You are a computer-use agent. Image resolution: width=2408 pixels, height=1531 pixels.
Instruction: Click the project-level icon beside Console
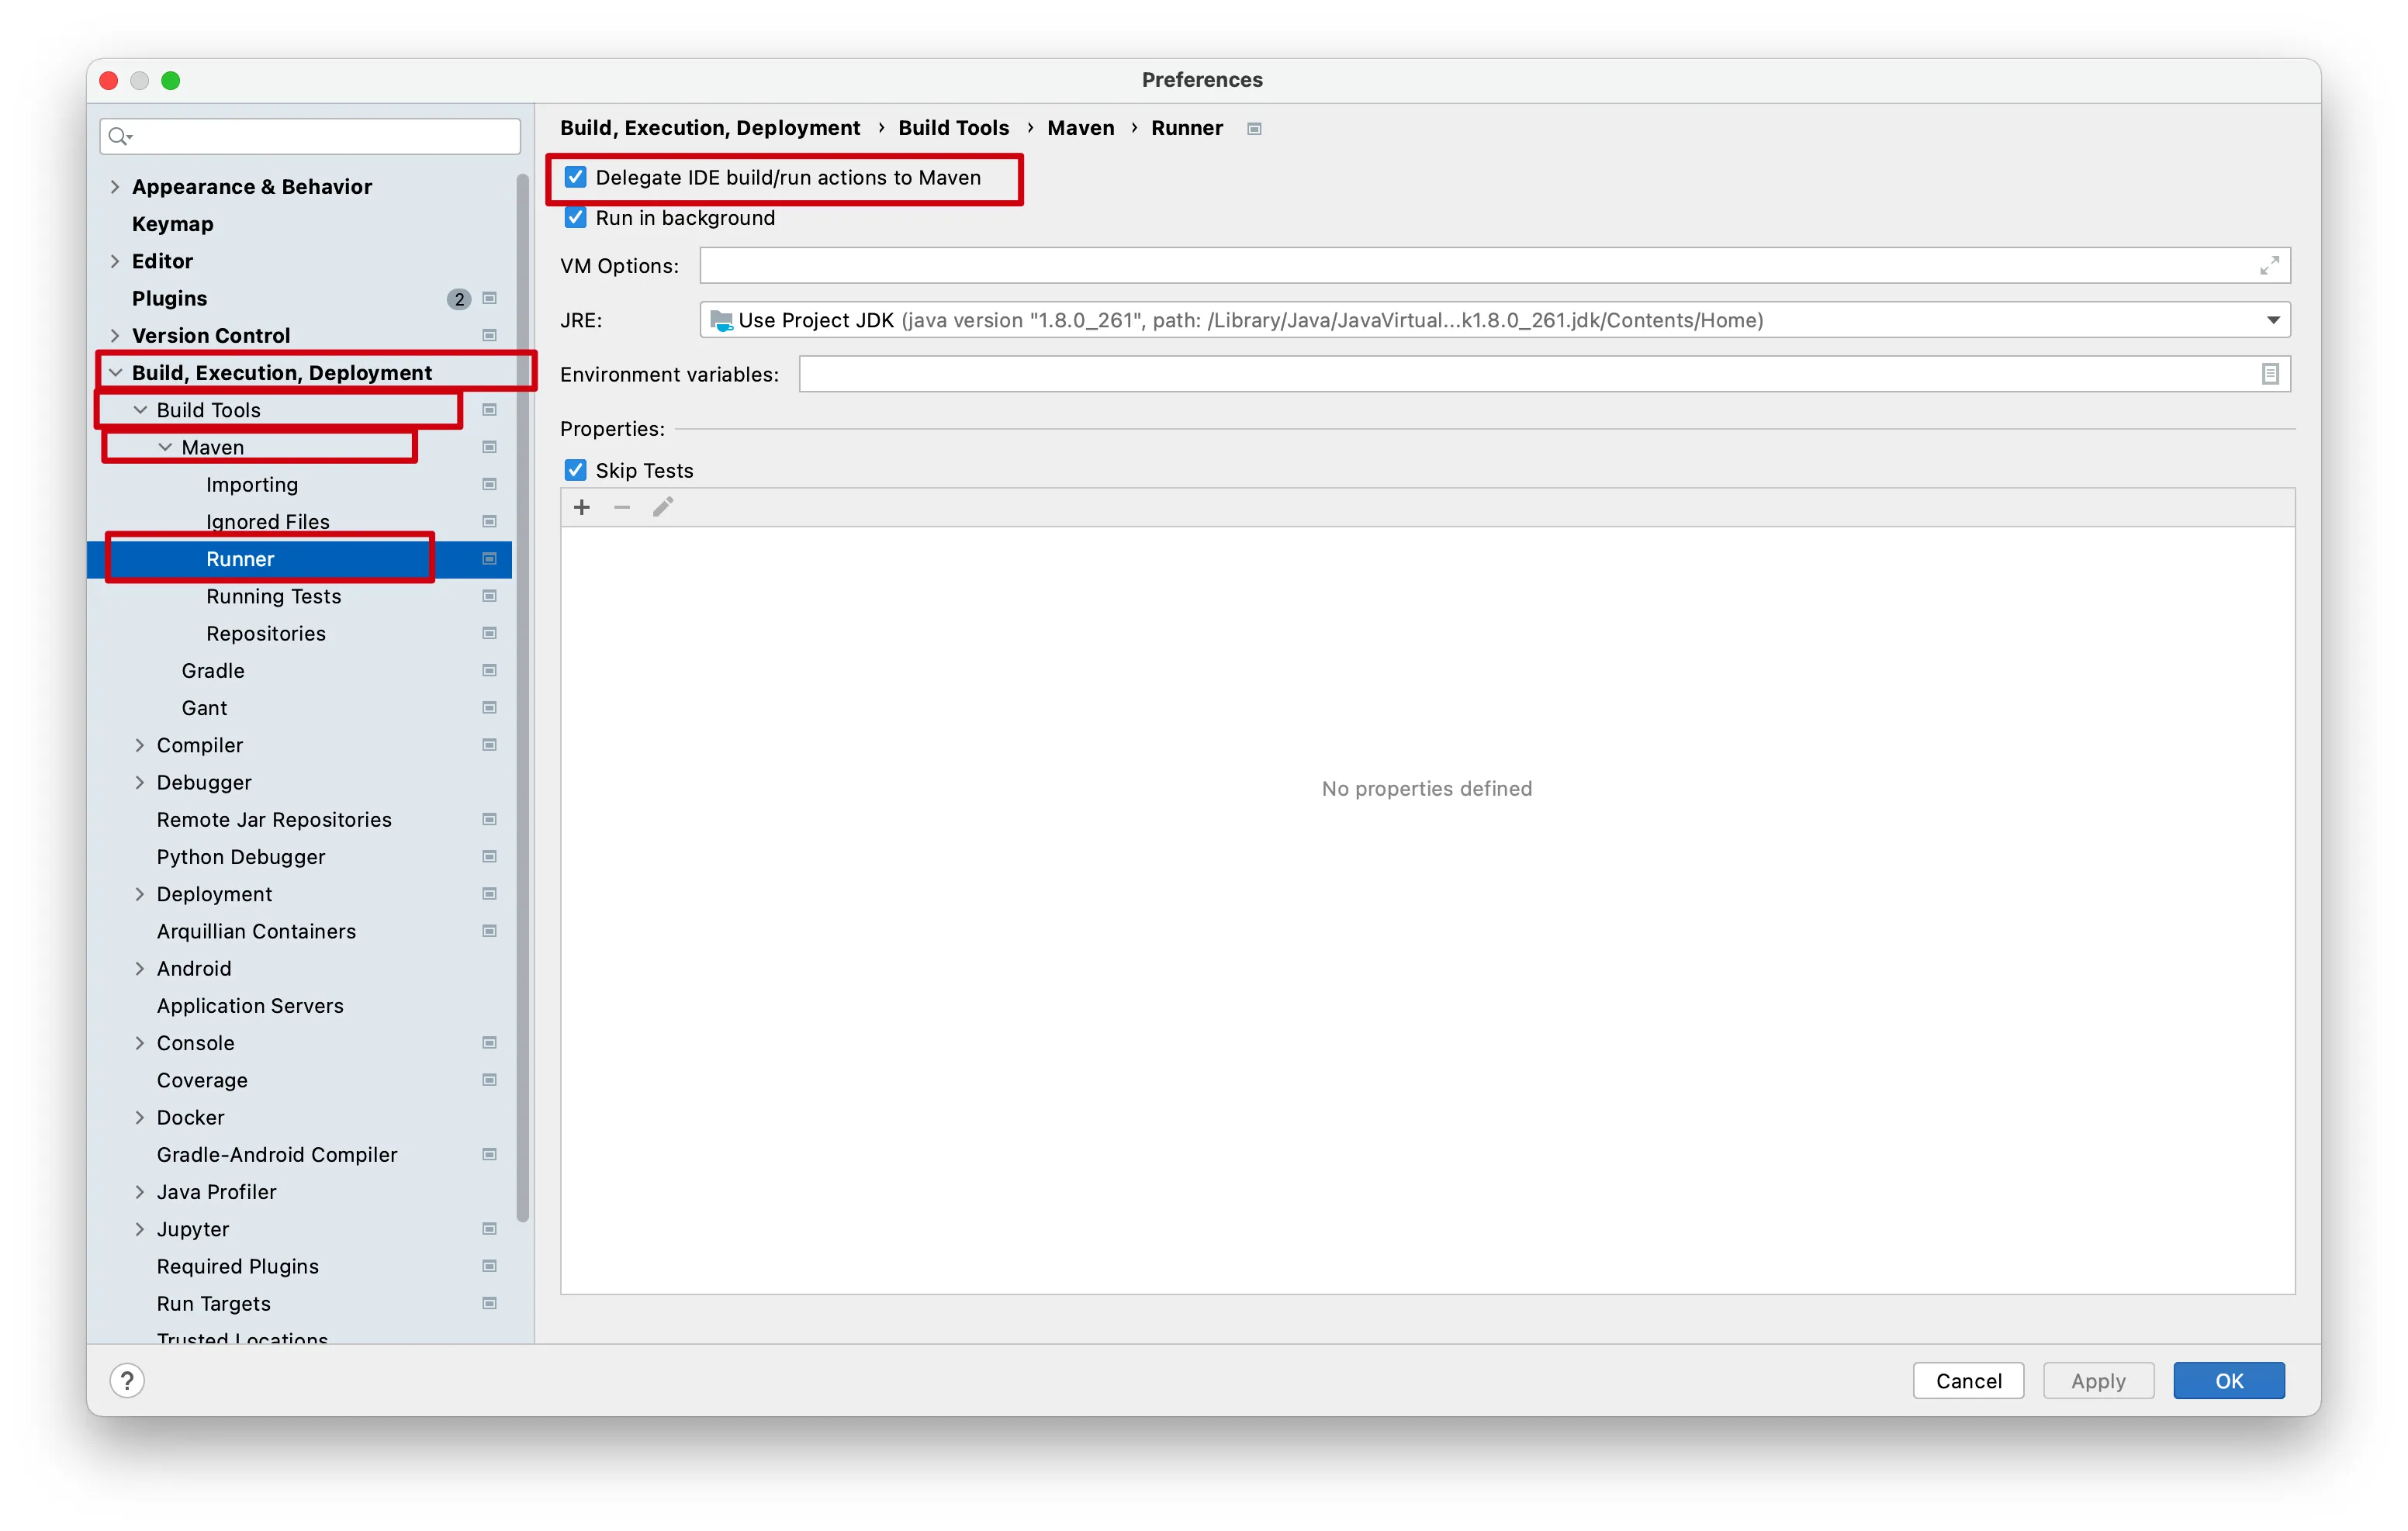tap(490, 1043)
